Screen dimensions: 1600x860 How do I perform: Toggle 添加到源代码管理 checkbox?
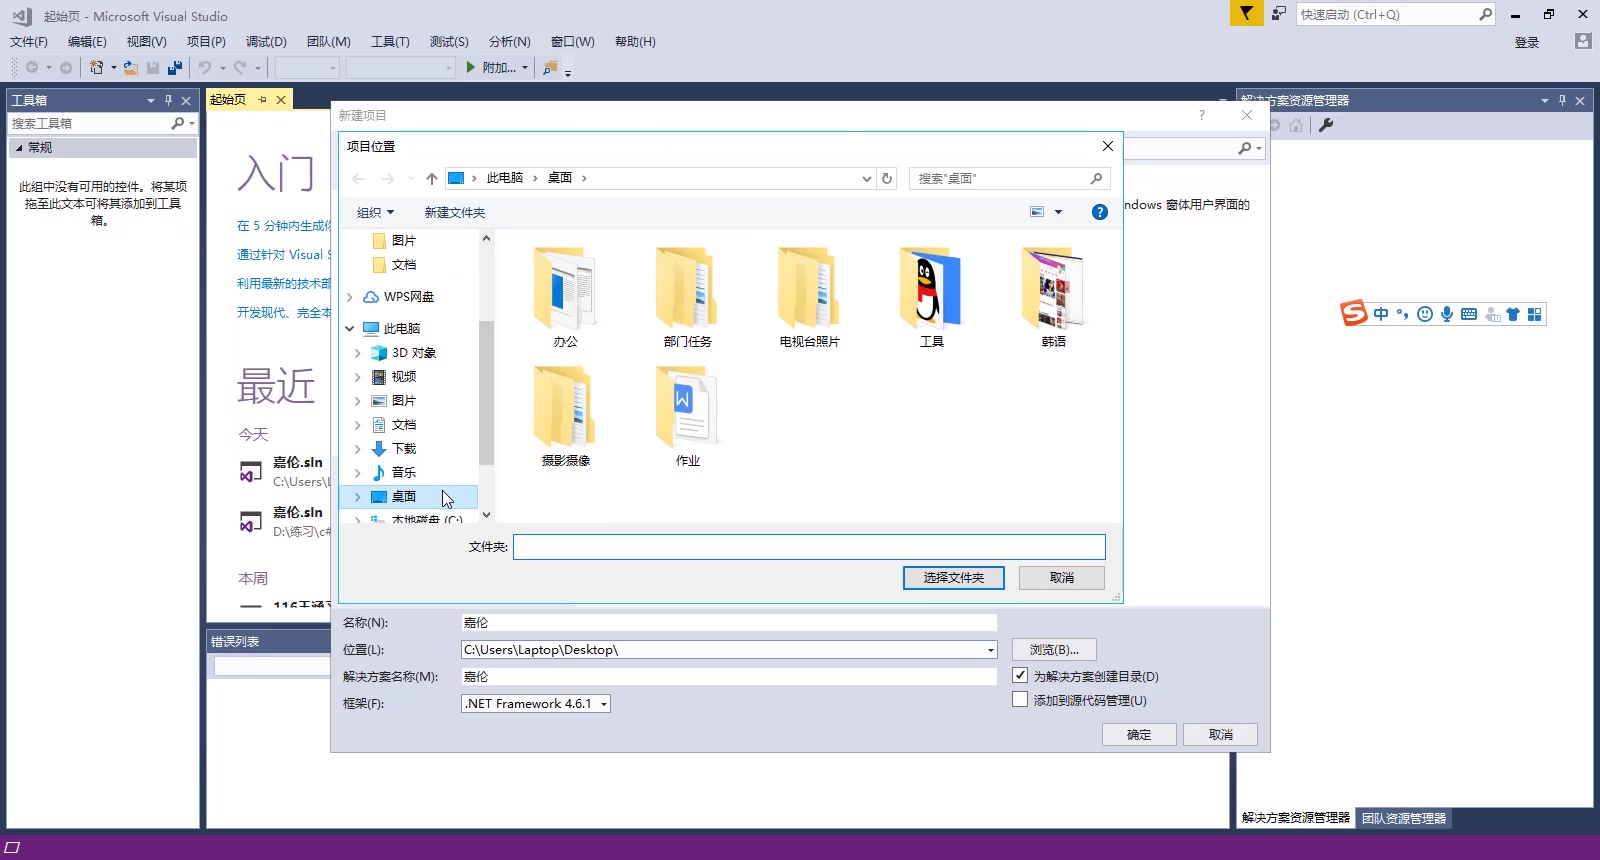pyautogui.click(x=1020, y=700)
